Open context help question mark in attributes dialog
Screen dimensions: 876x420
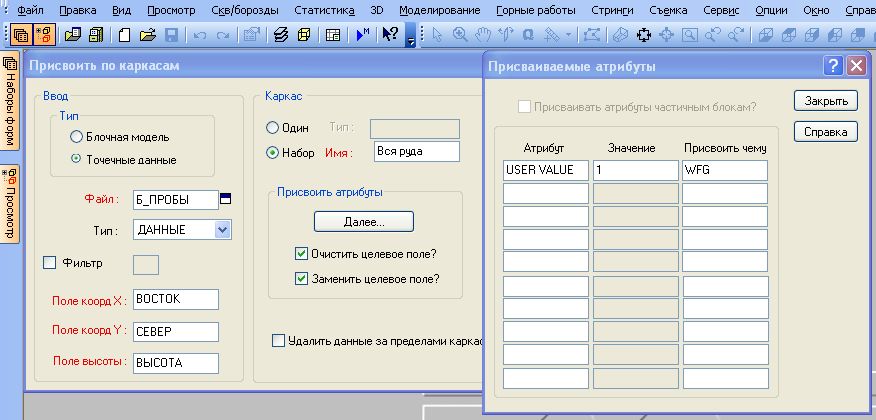[x=832, y=66]
